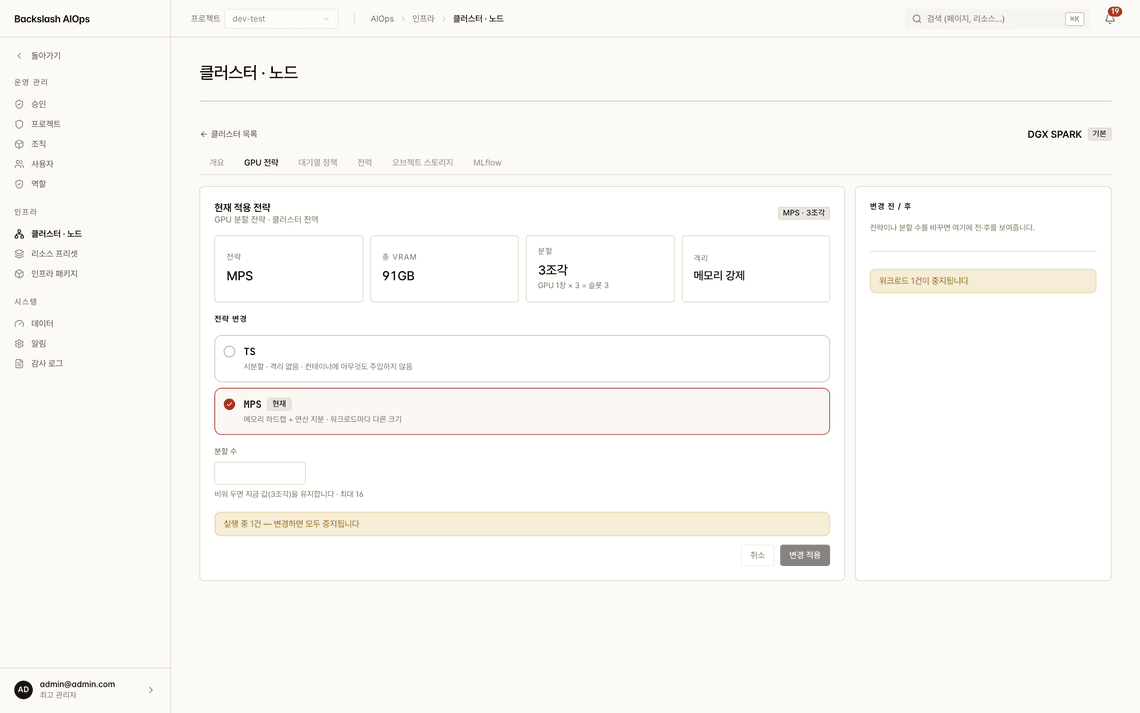The image size is (1140, 713).
Task: Click the 워크로드 1건이 중지됩니다 warning
Action: pyautogui.click(x=983, y=281)
